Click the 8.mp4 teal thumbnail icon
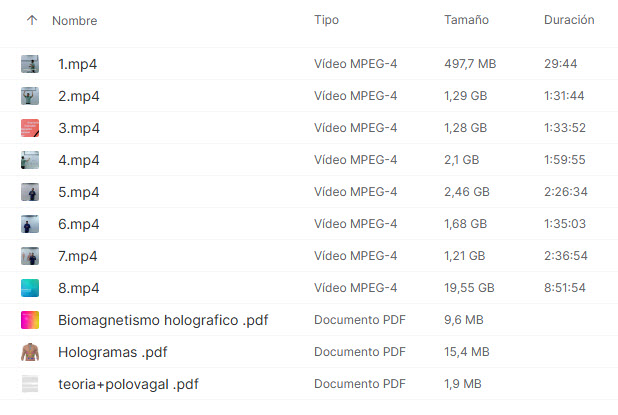618x415 pixels. (x=30, y=288)
